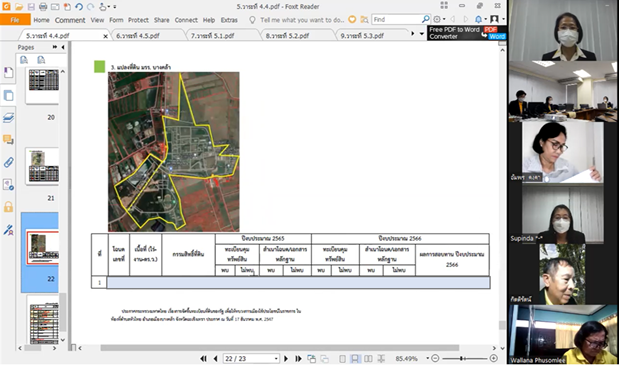This screenshot has width=619, height=365.
Task: Click the Save disk icon
Action: coord(31,7)
